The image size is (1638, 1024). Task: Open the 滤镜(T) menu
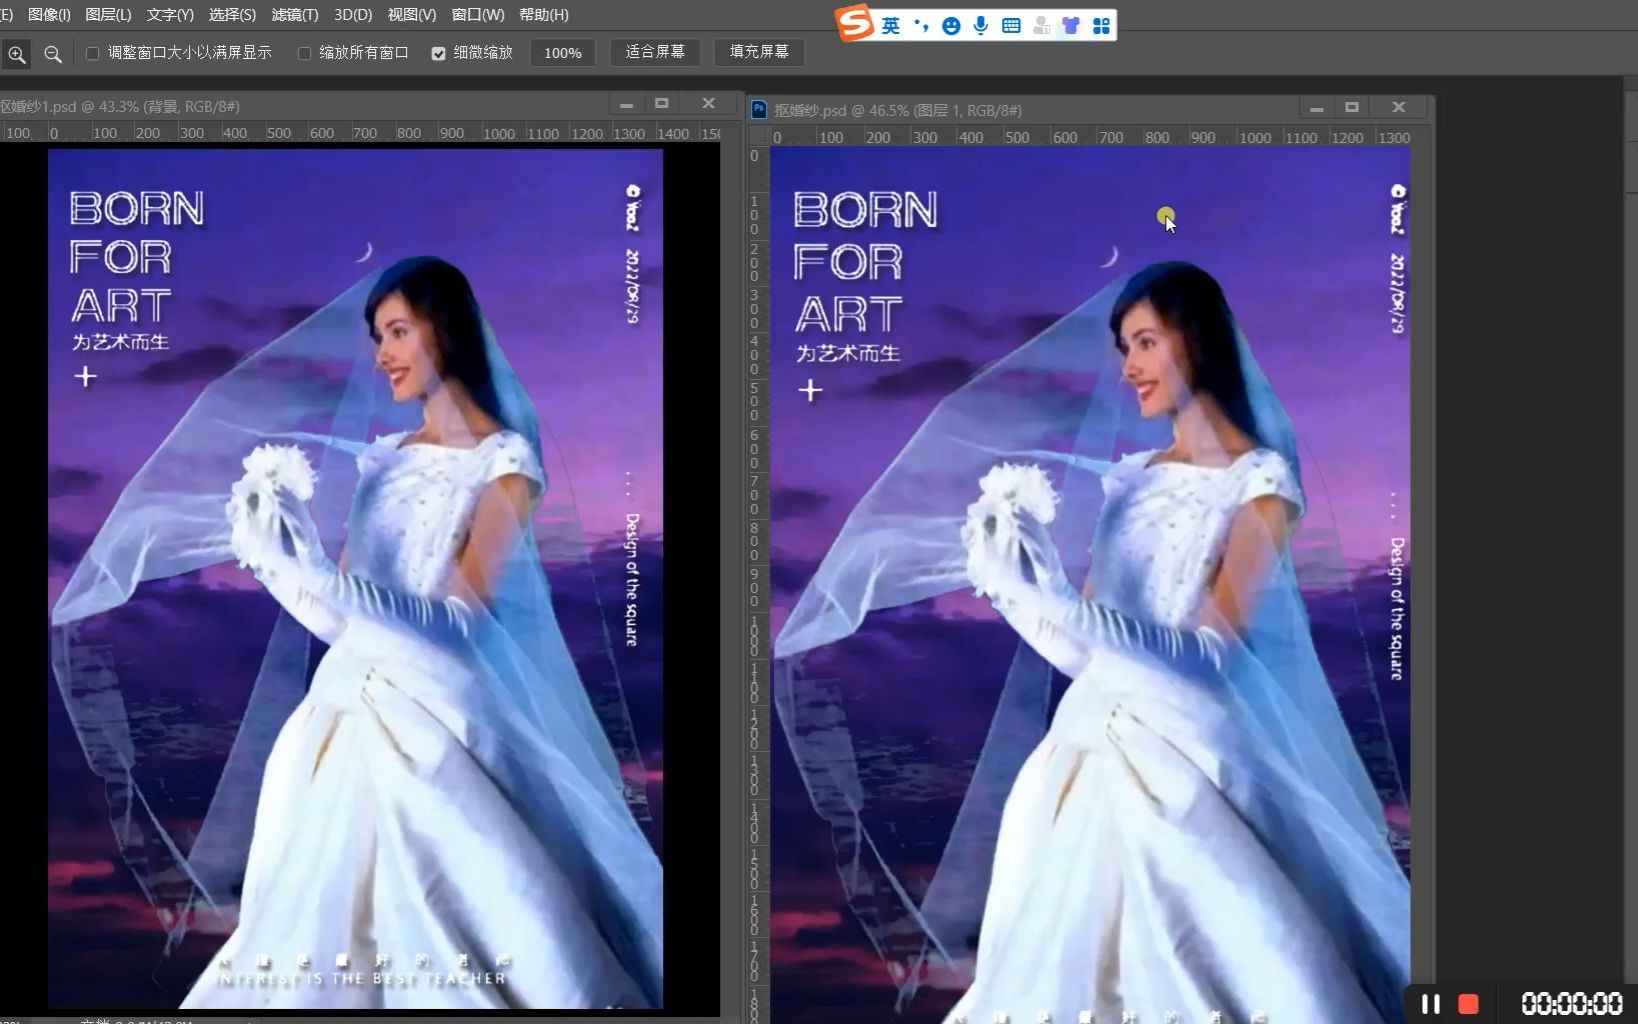pos(295,14)
